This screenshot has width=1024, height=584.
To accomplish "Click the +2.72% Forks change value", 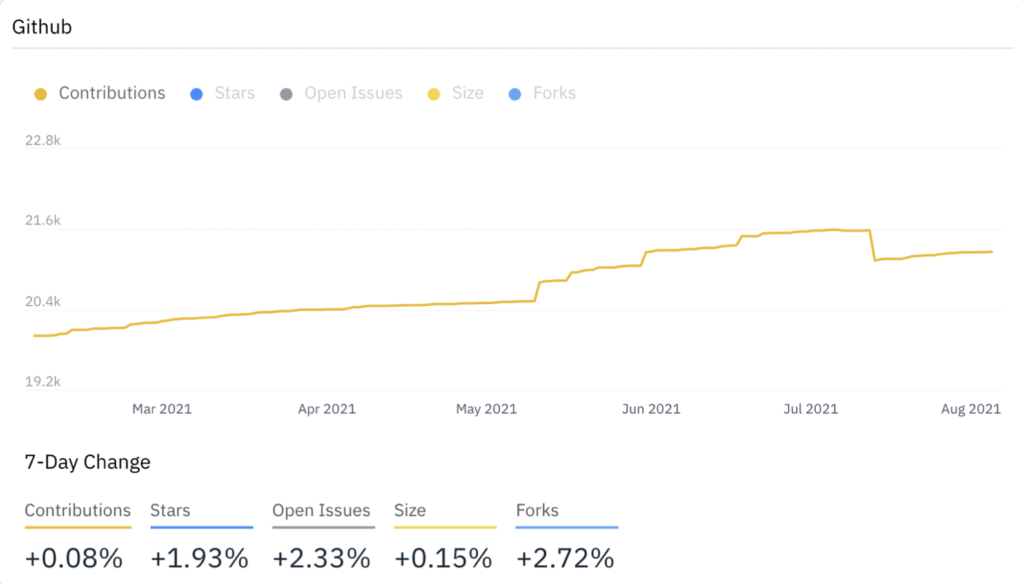I will (x=565, y=558).
